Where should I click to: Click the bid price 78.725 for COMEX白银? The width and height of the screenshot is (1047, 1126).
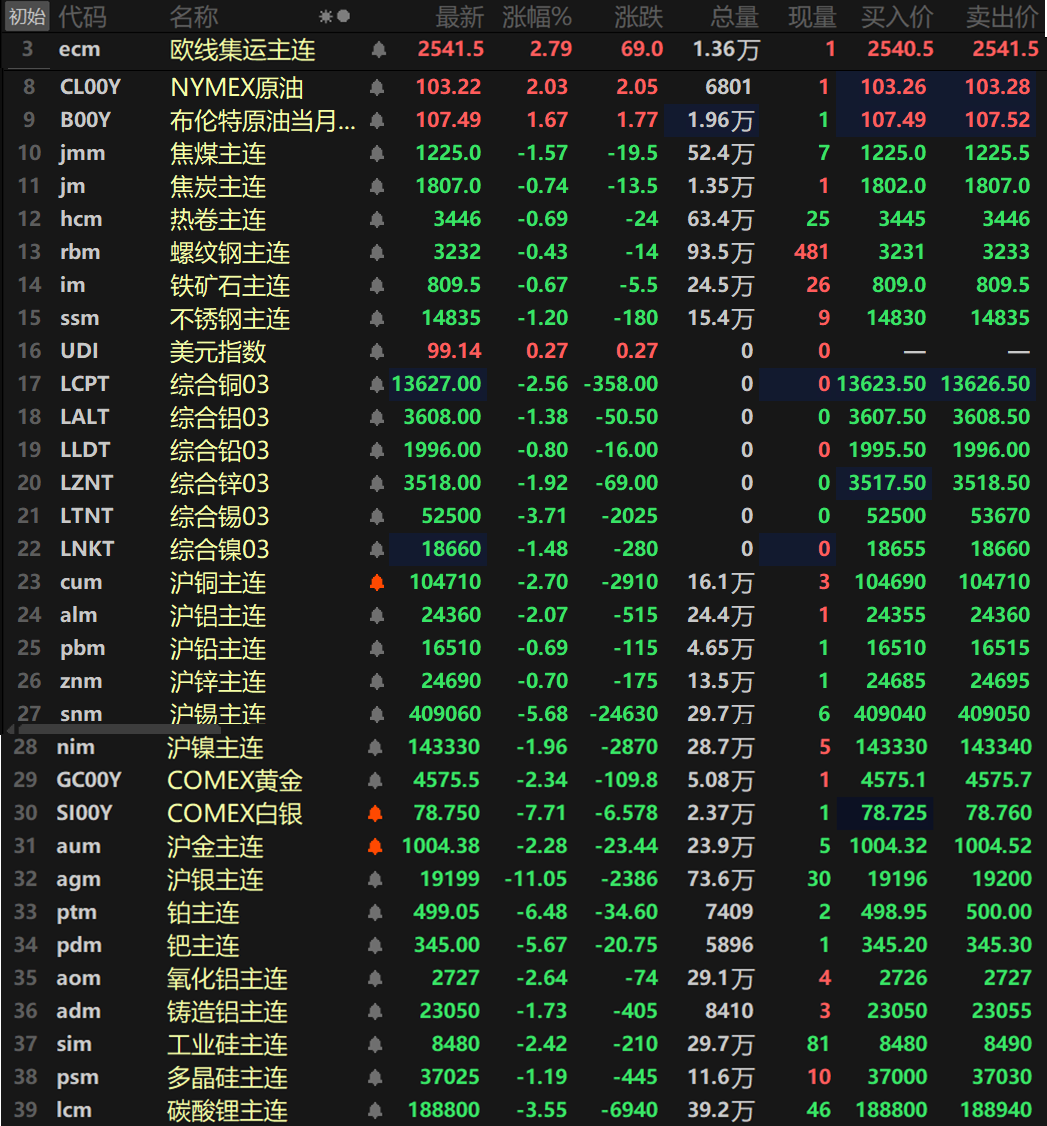click(894, 814)
